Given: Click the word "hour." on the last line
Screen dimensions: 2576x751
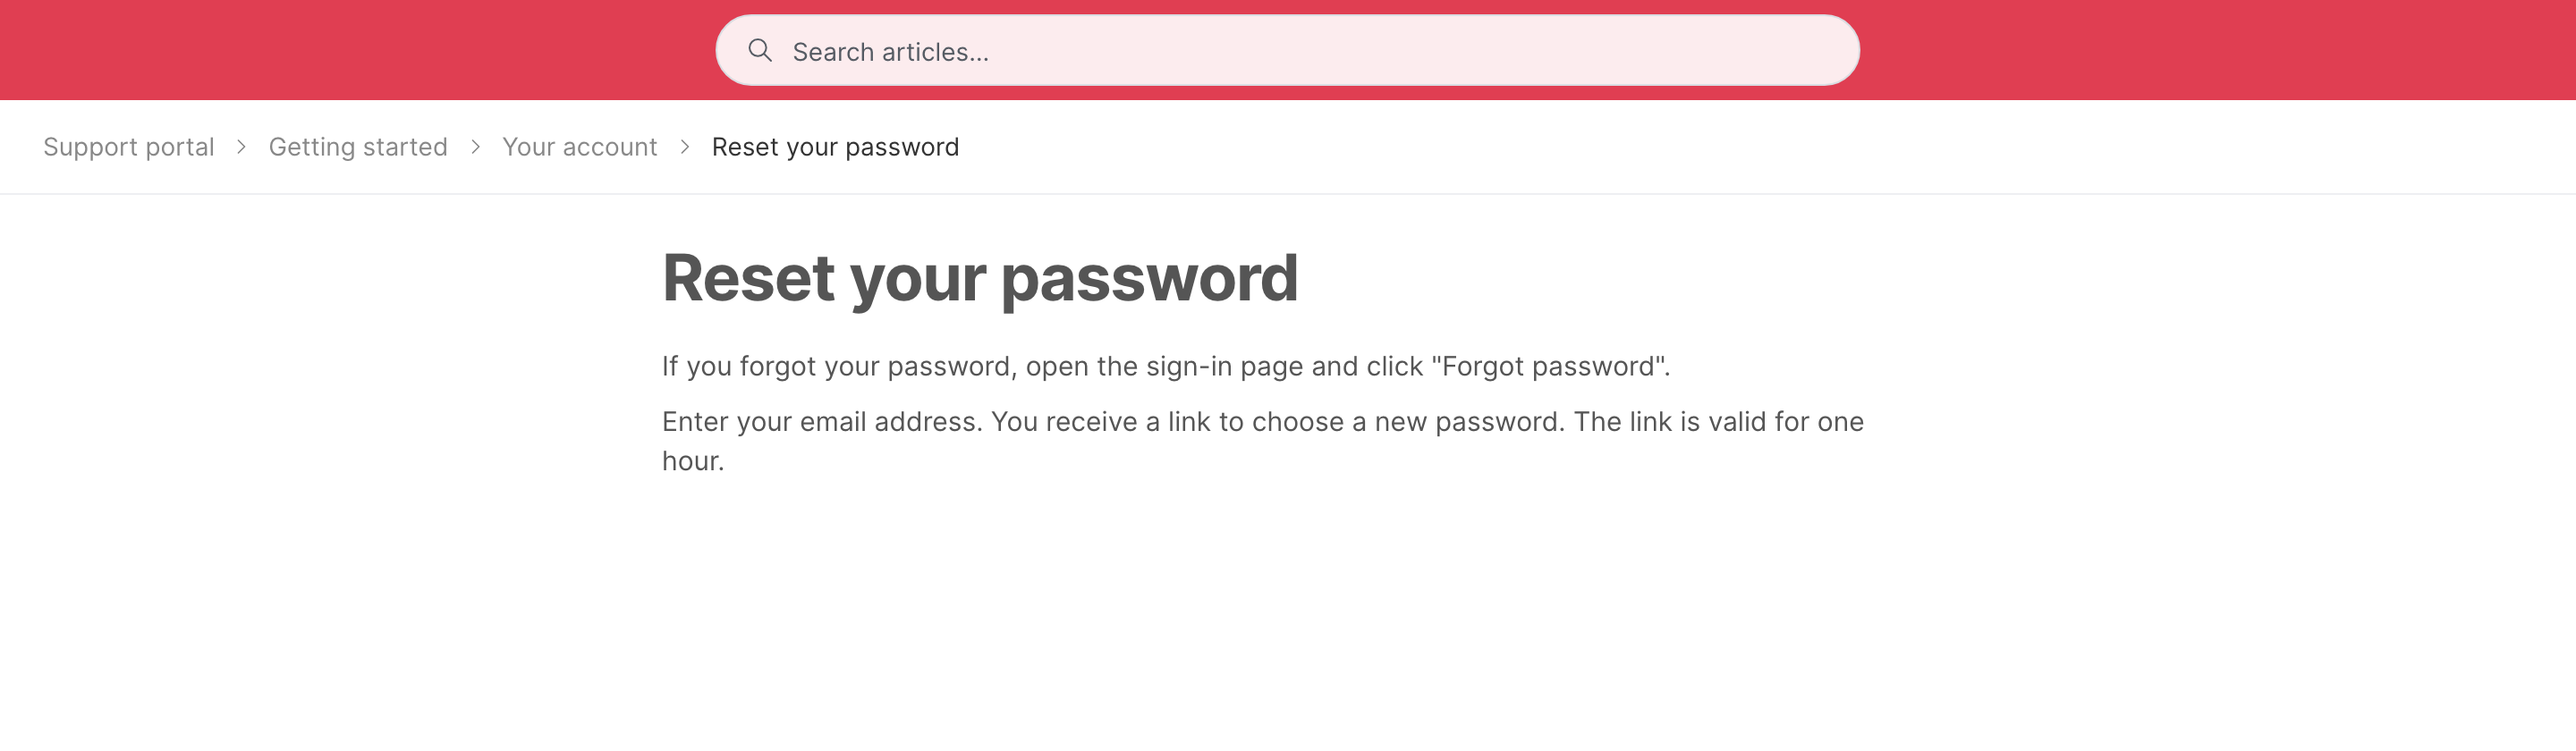Looking at the screenshot, I should point(693,461).
